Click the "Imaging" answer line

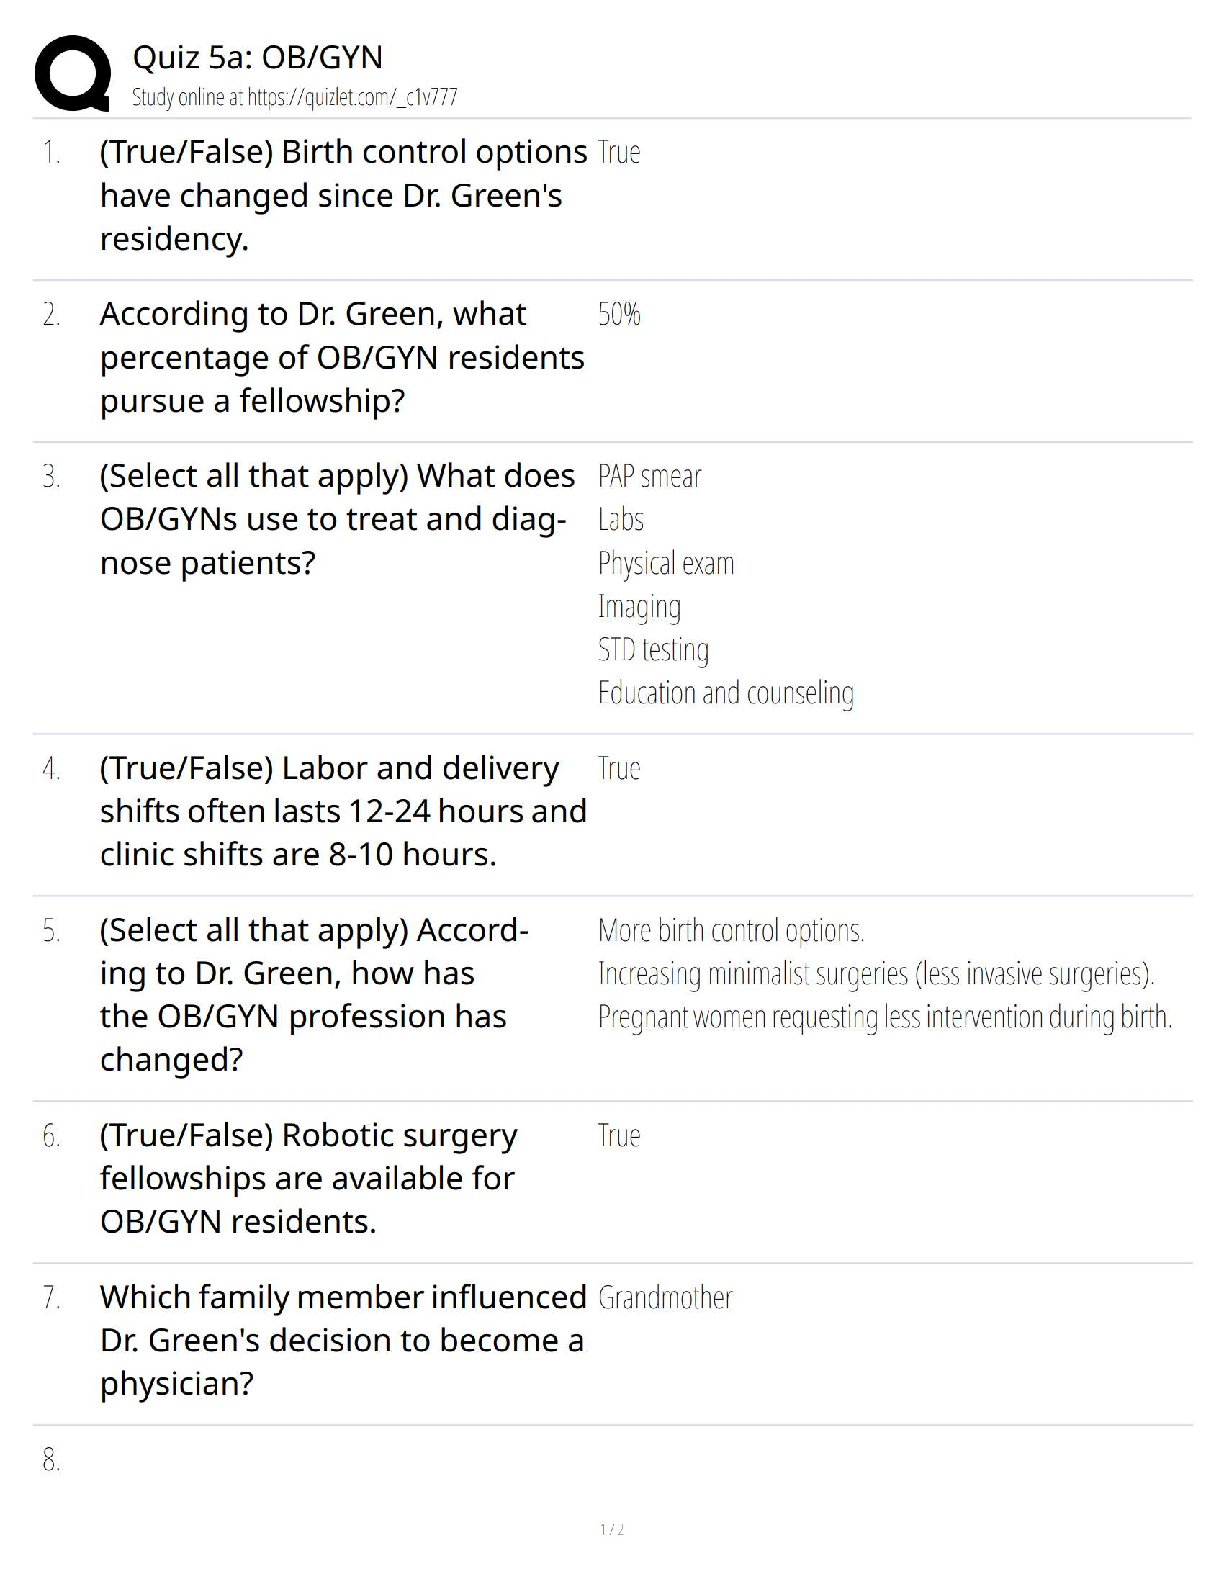[639, 607]
